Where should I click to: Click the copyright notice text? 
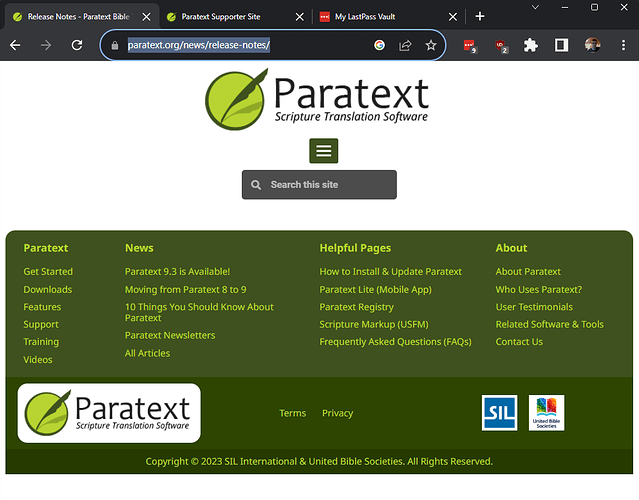click(319, 462)
